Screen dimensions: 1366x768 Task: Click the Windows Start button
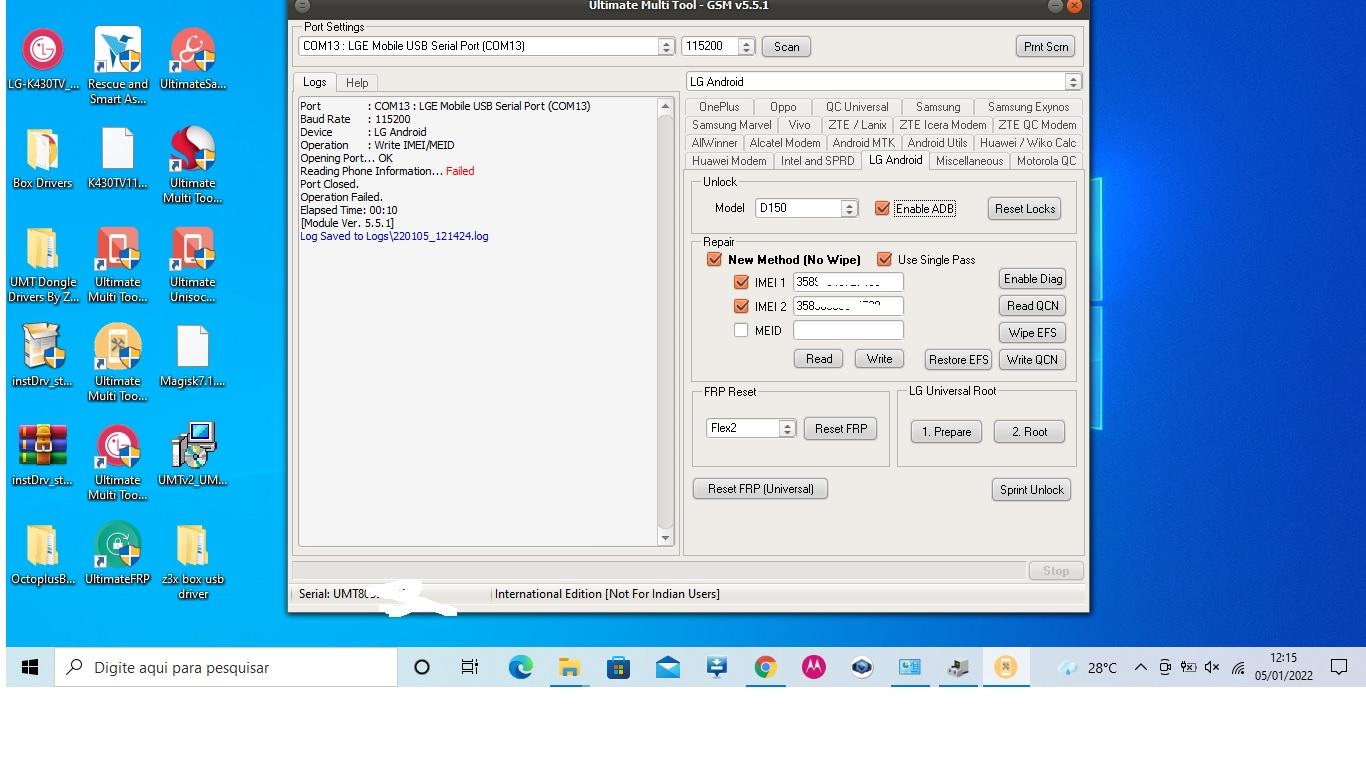pyautogui.click(x=30, y=667)
